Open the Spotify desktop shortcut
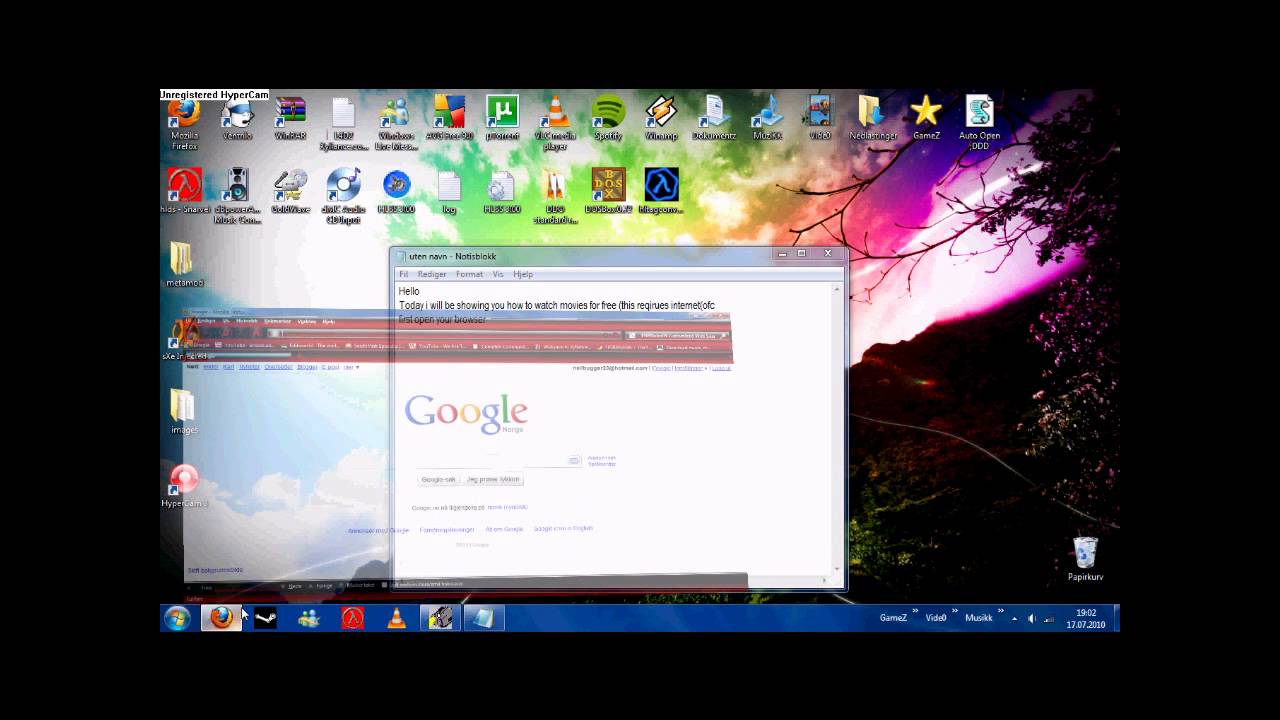The width and height of the screenshot is (1280, 720). click(x=608, y=120)
